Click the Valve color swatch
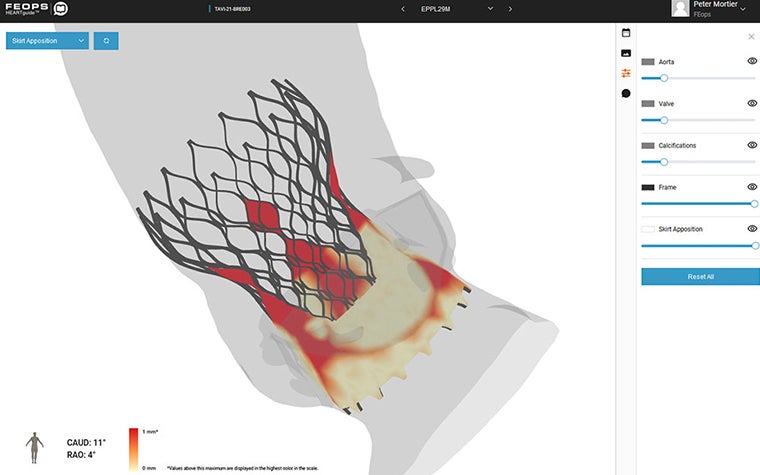 tap(648, 104)
